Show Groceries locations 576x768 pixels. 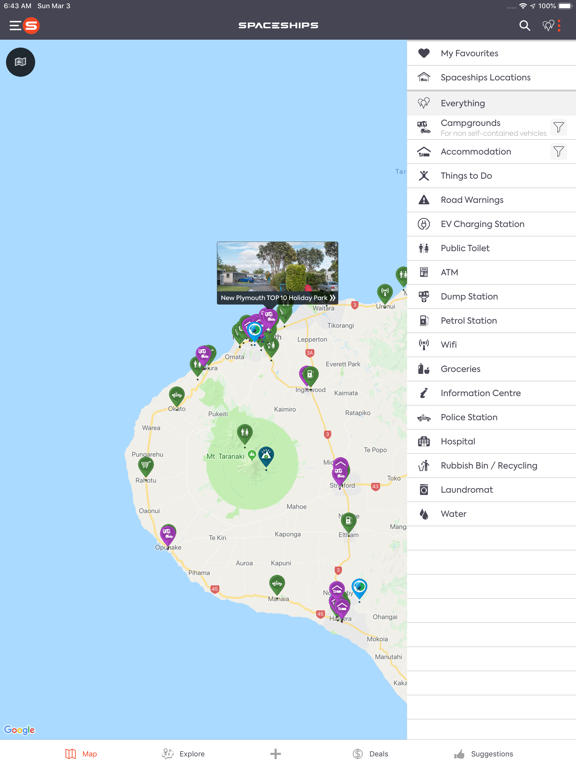click(491, 369)
